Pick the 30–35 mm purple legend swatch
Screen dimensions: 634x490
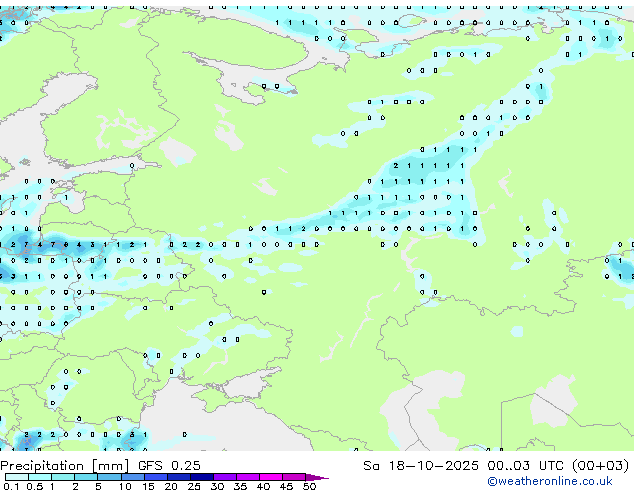[x=225, y=477]
